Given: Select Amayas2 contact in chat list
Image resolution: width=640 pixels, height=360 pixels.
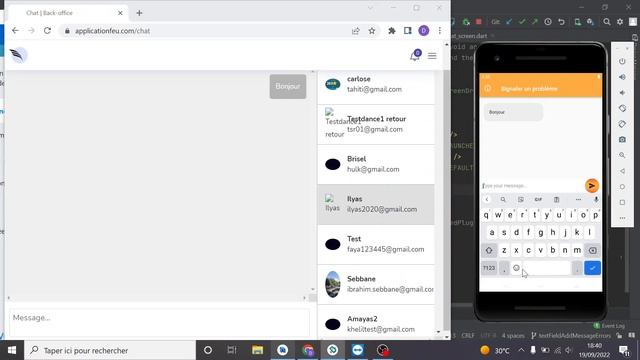Looking at the screenshot, I should (x=376, y=322).
